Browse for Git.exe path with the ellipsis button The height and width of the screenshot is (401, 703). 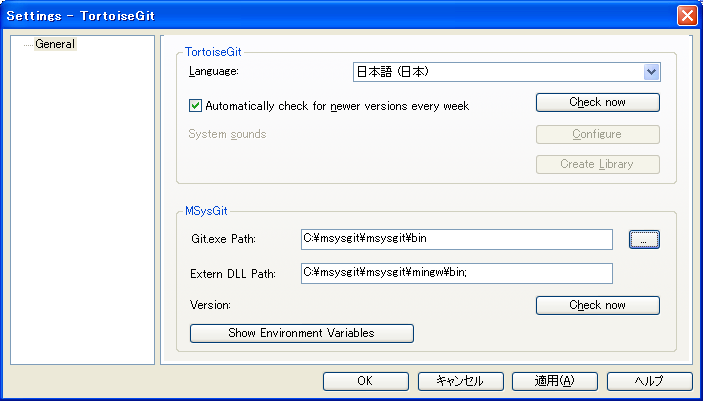pyautogui.click(x=644, y=239)
